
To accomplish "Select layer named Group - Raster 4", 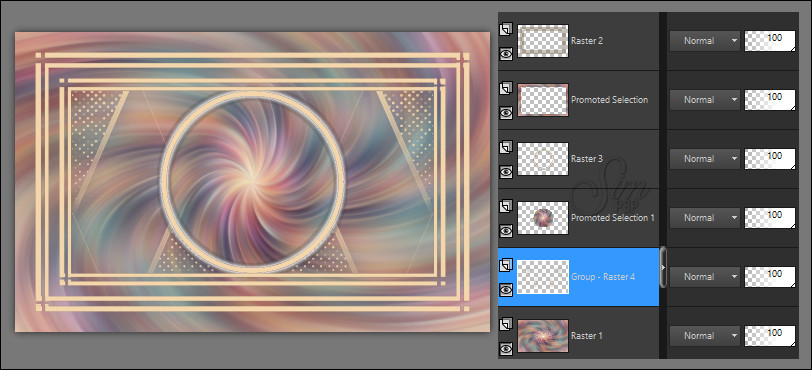I will point(603,277).
